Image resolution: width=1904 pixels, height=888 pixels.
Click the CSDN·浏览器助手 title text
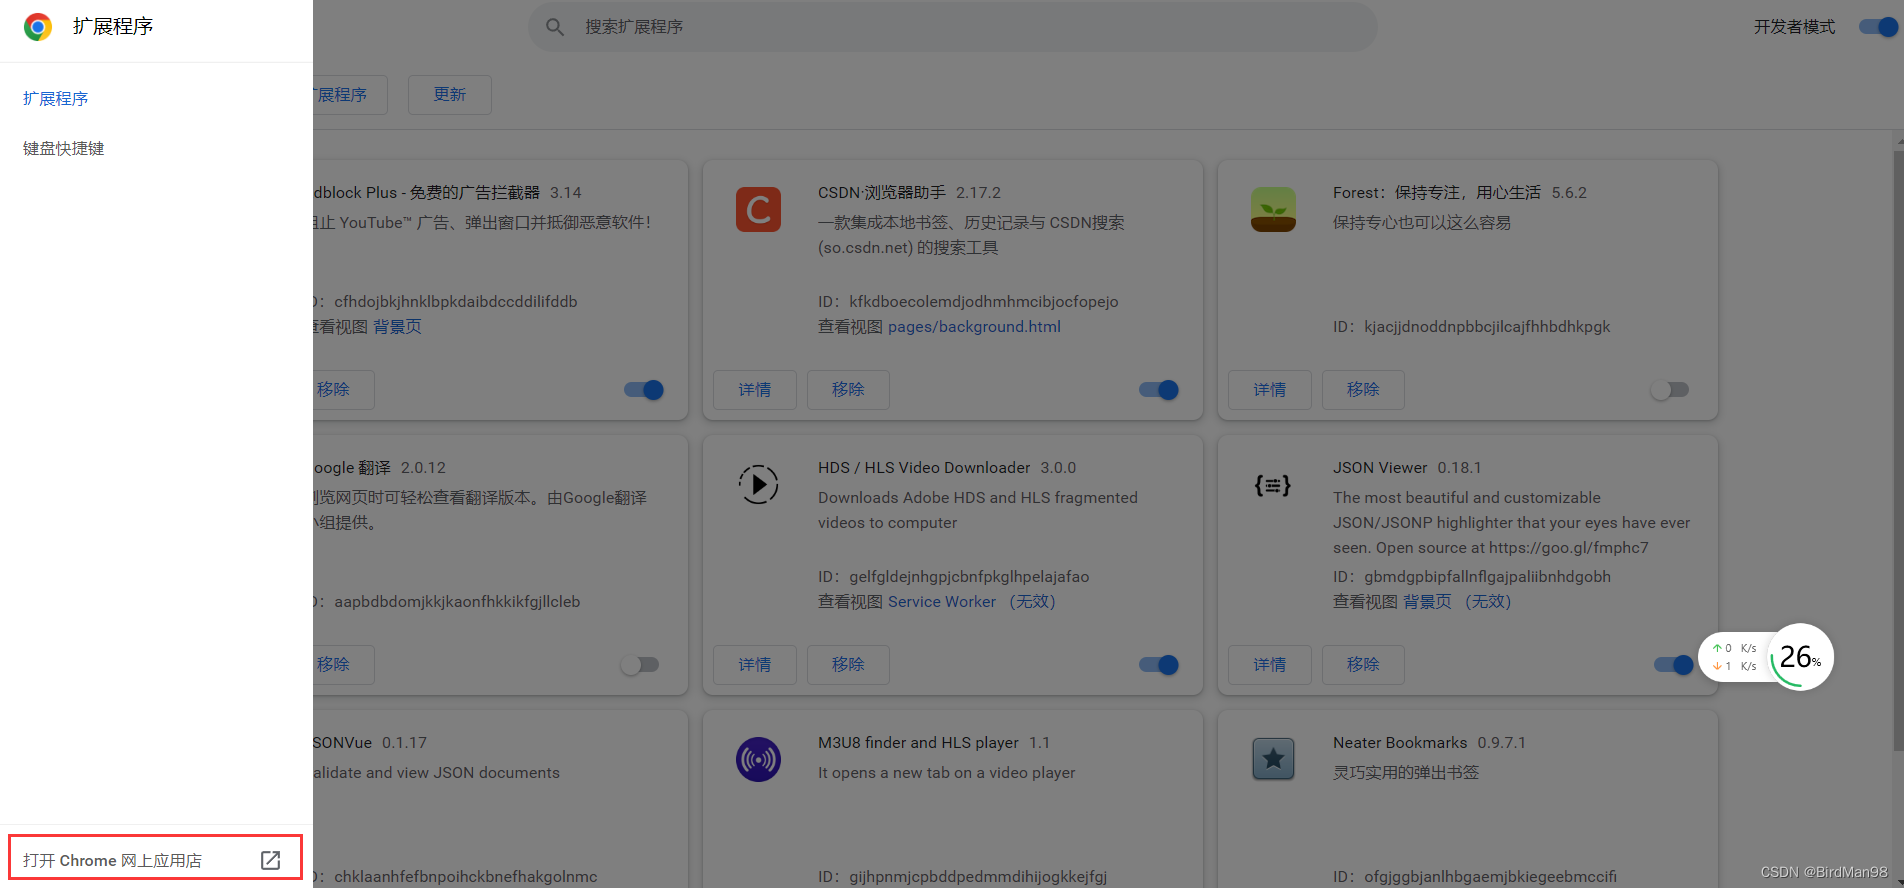882,192
